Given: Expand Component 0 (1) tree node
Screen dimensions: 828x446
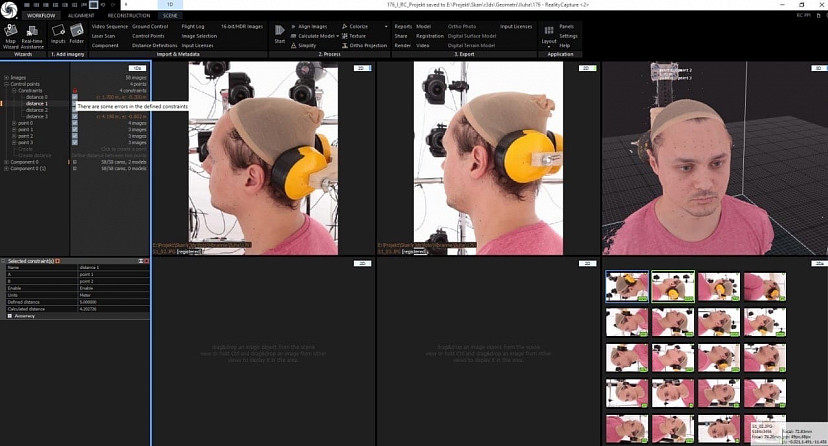Looking at the screenshot, I should (x=6, y=168).
